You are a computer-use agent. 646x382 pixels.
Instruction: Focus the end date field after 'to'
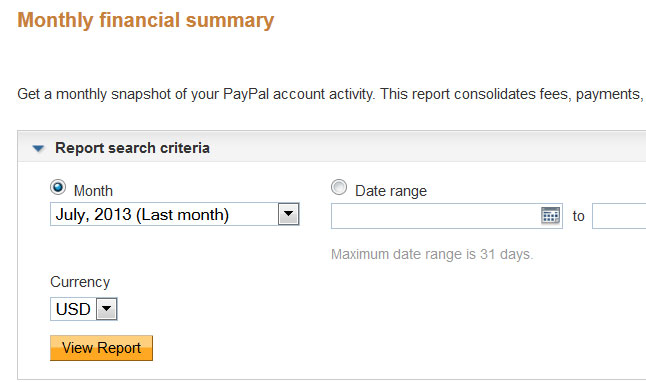click(x=619, y=216)
